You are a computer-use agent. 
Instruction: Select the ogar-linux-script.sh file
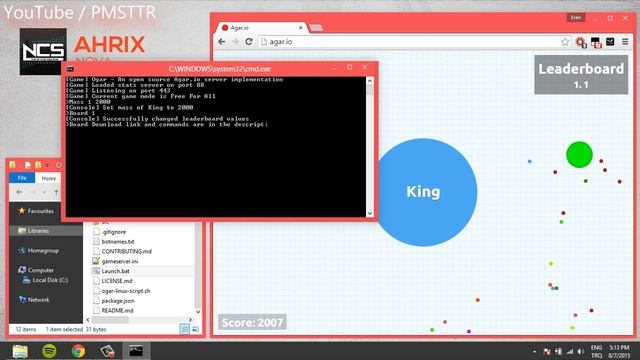click(x=125, y=291)
